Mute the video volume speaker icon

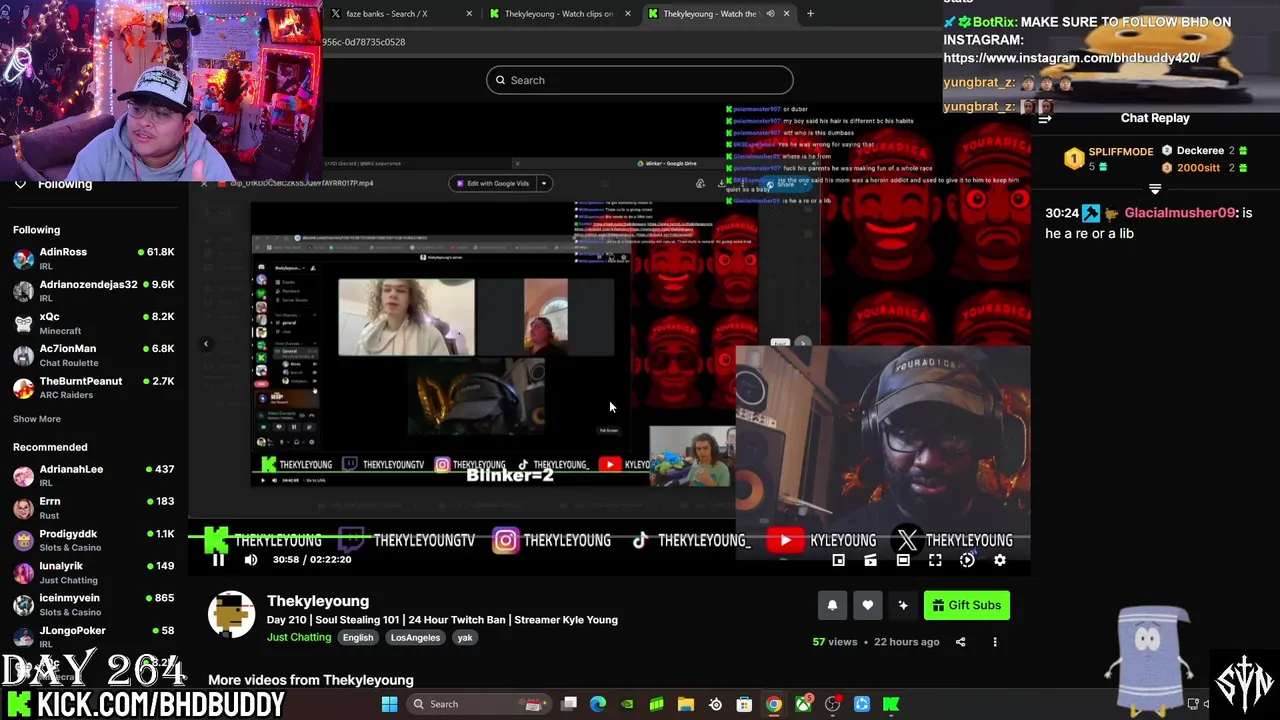(251, 560)
